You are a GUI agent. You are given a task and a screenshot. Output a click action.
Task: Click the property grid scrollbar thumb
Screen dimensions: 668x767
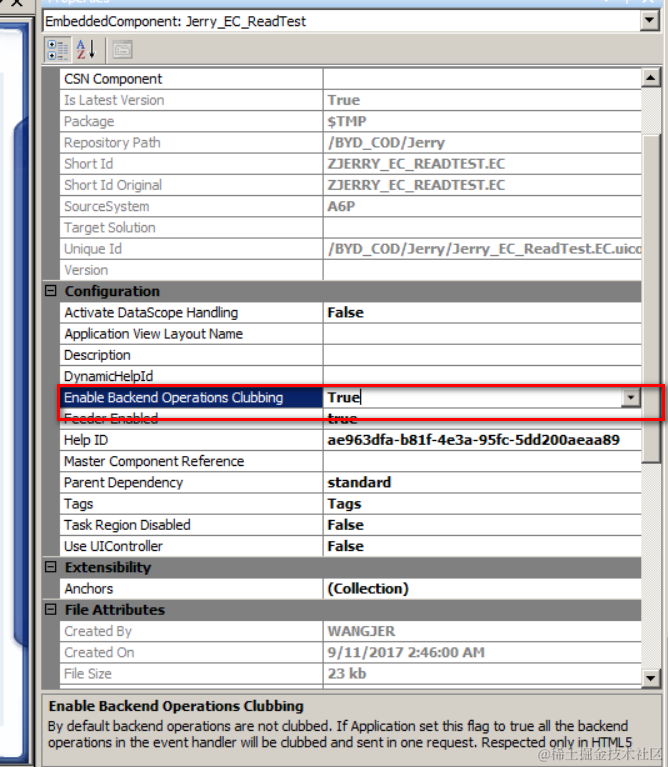(651, 298)
